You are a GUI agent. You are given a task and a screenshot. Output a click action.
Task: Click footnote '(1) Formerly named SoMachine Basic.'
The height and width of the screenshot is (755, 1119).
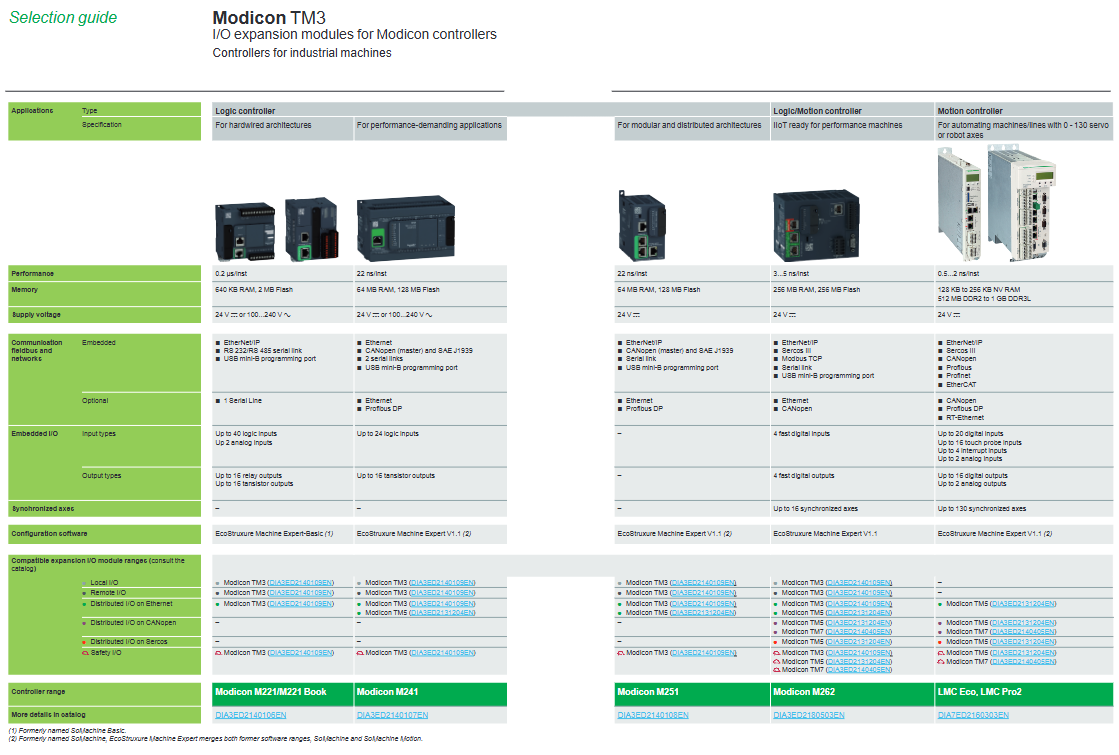[x=67, y=731]
